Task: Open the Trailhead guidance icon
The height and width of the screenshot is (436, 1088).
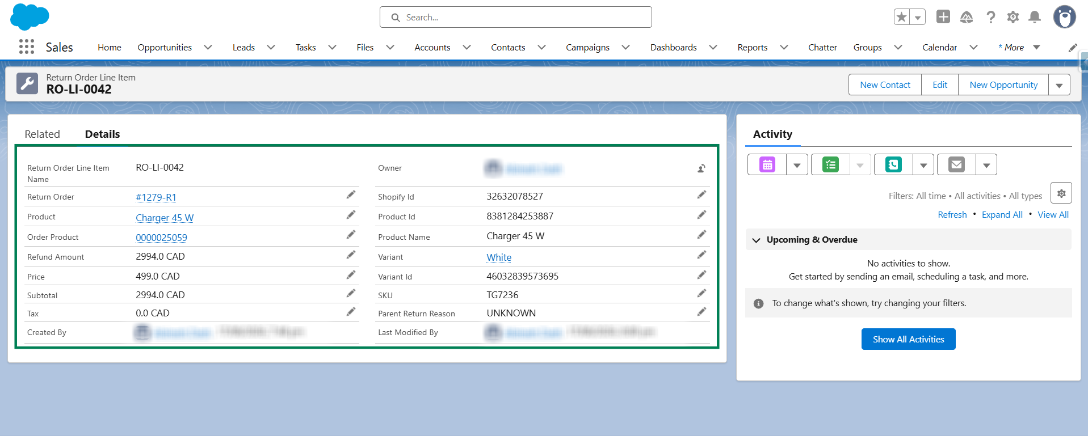Action: [966, 17]
